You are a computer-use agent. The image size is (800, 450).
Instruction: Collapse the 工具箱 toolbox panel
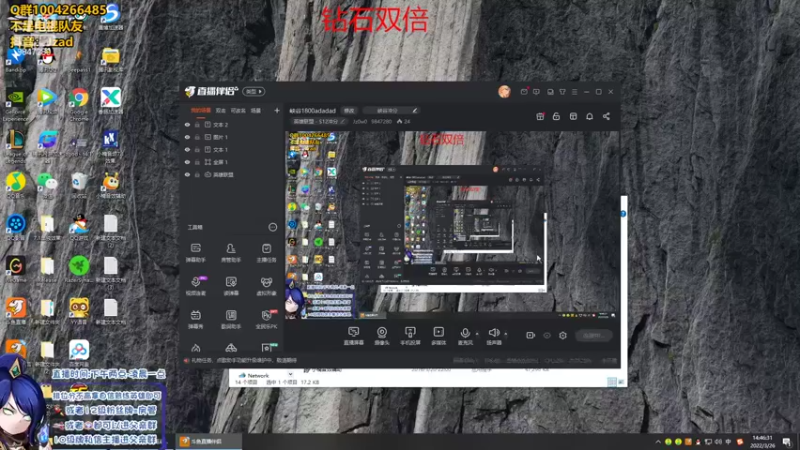272,227
